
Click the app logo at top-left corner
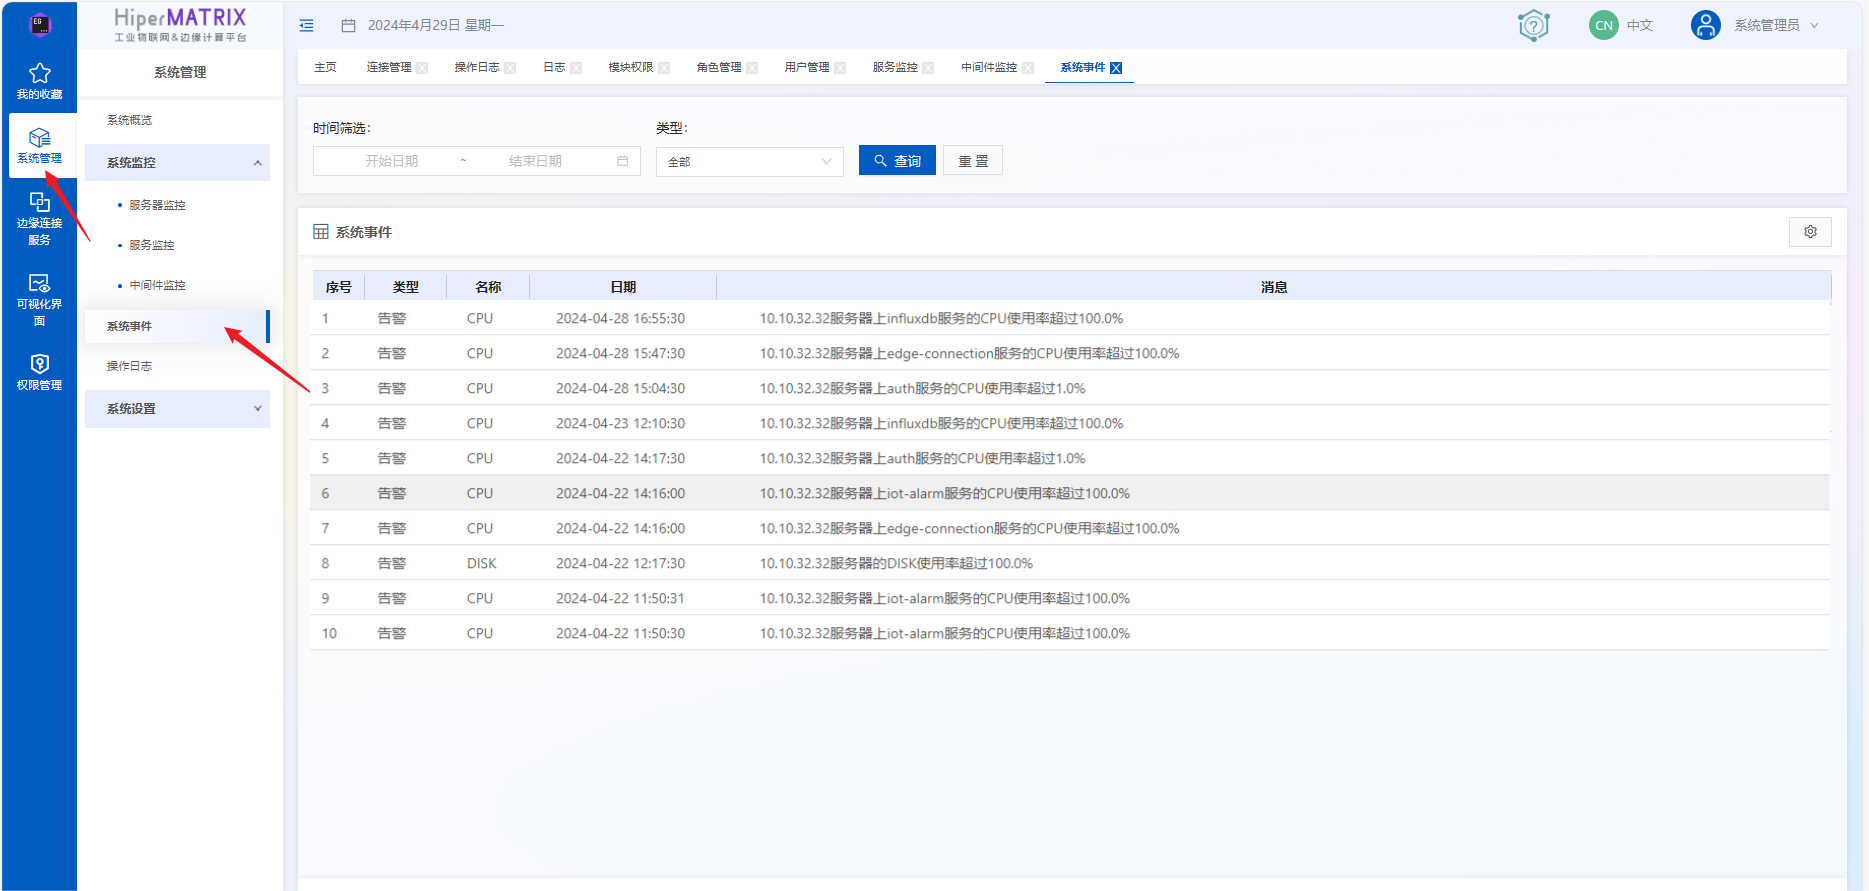[x=40, y=25]
